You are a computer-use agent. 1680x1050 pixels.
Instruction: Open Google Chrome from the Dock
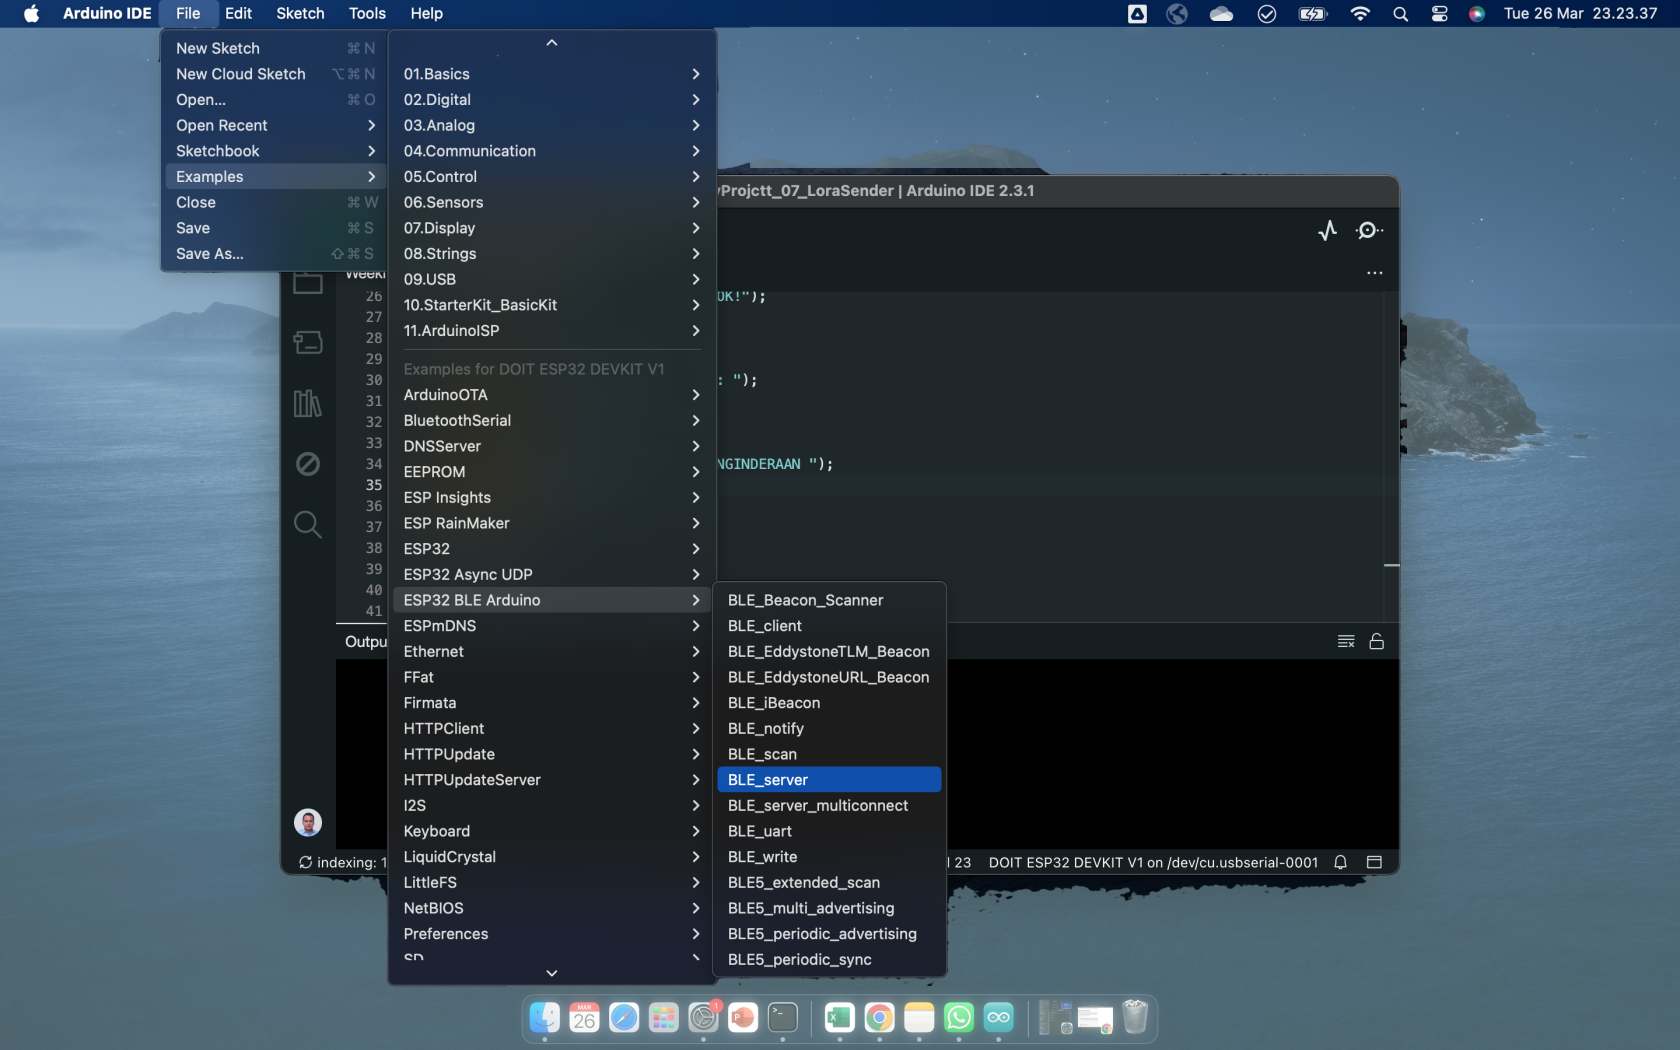(x=880, y=1018)
